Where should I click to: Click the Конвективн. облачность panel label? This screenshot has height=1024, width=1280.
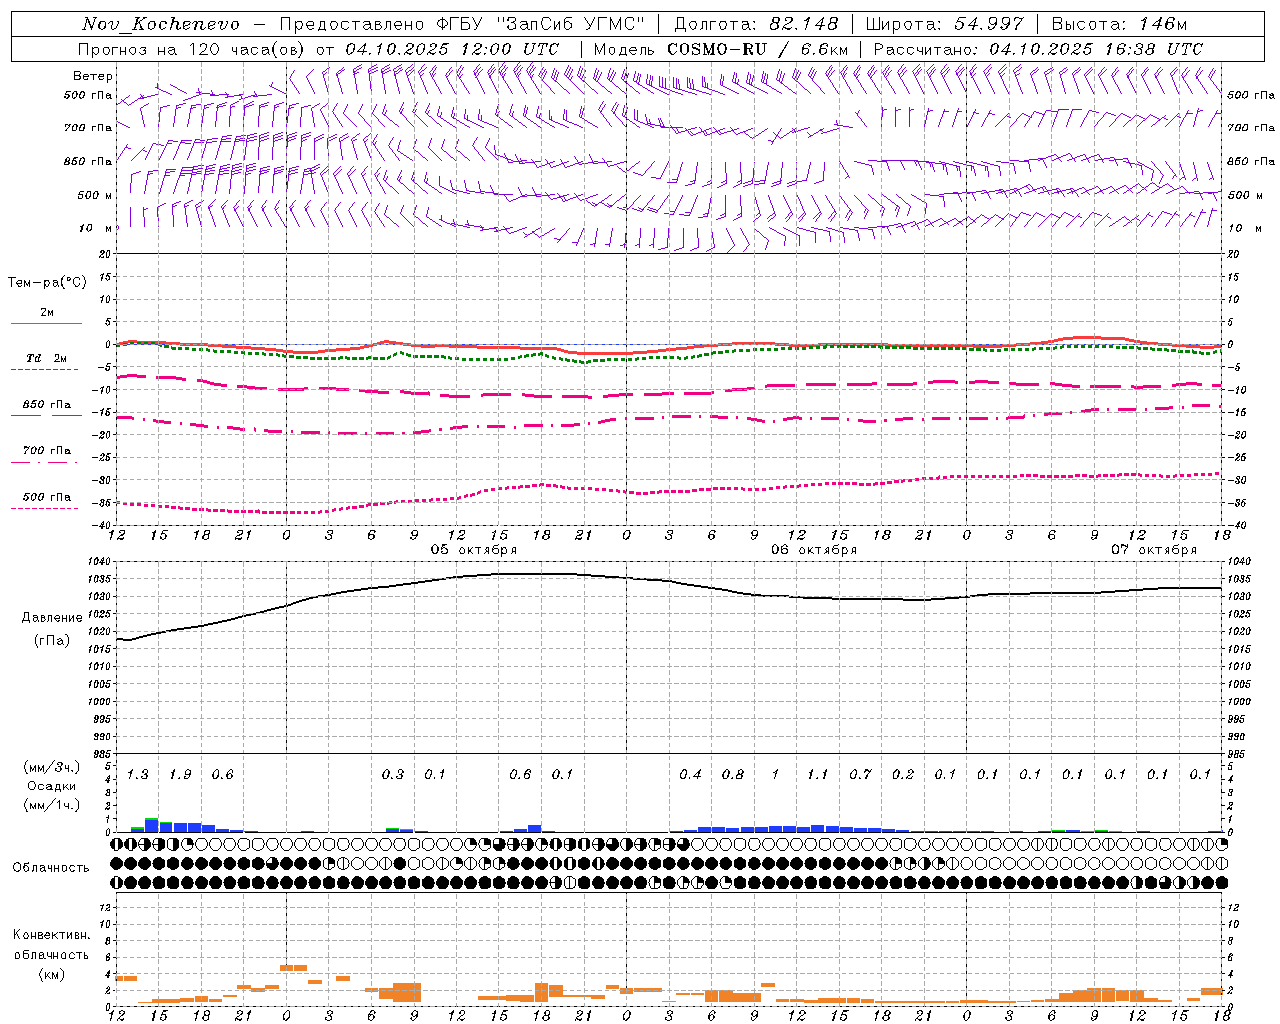click(x=51, y=945)
